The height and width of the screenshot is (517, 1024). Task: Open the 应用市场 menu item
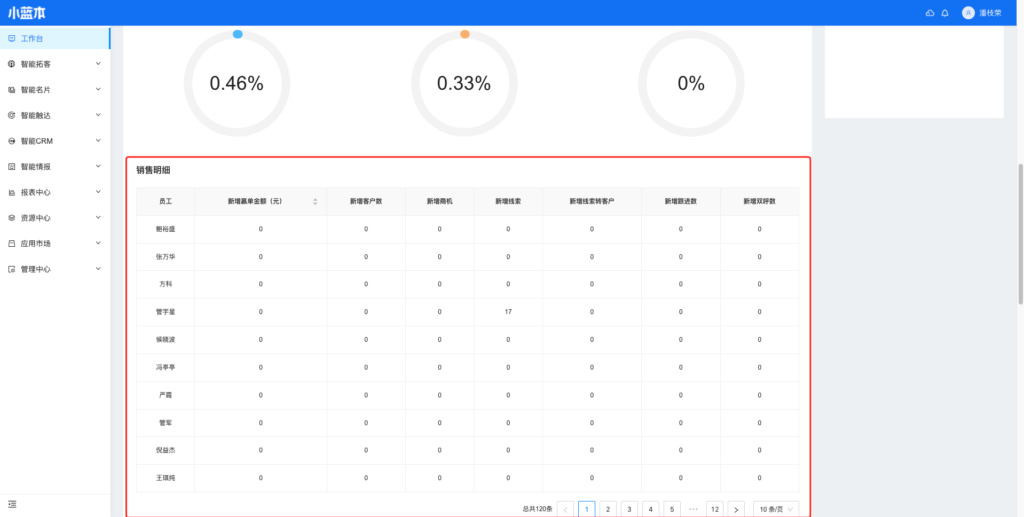pos(36,243)
